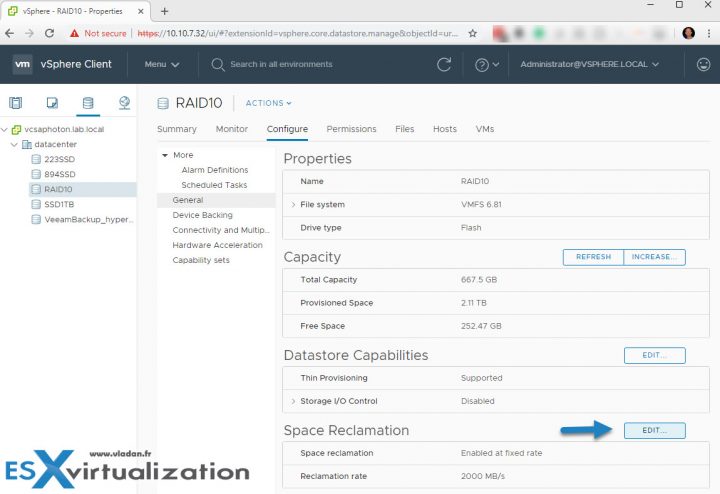Screen dimensions: 720x494
Task: Refresh the vSphere Client with the circular arrow
Action: [x=444, y=64]
